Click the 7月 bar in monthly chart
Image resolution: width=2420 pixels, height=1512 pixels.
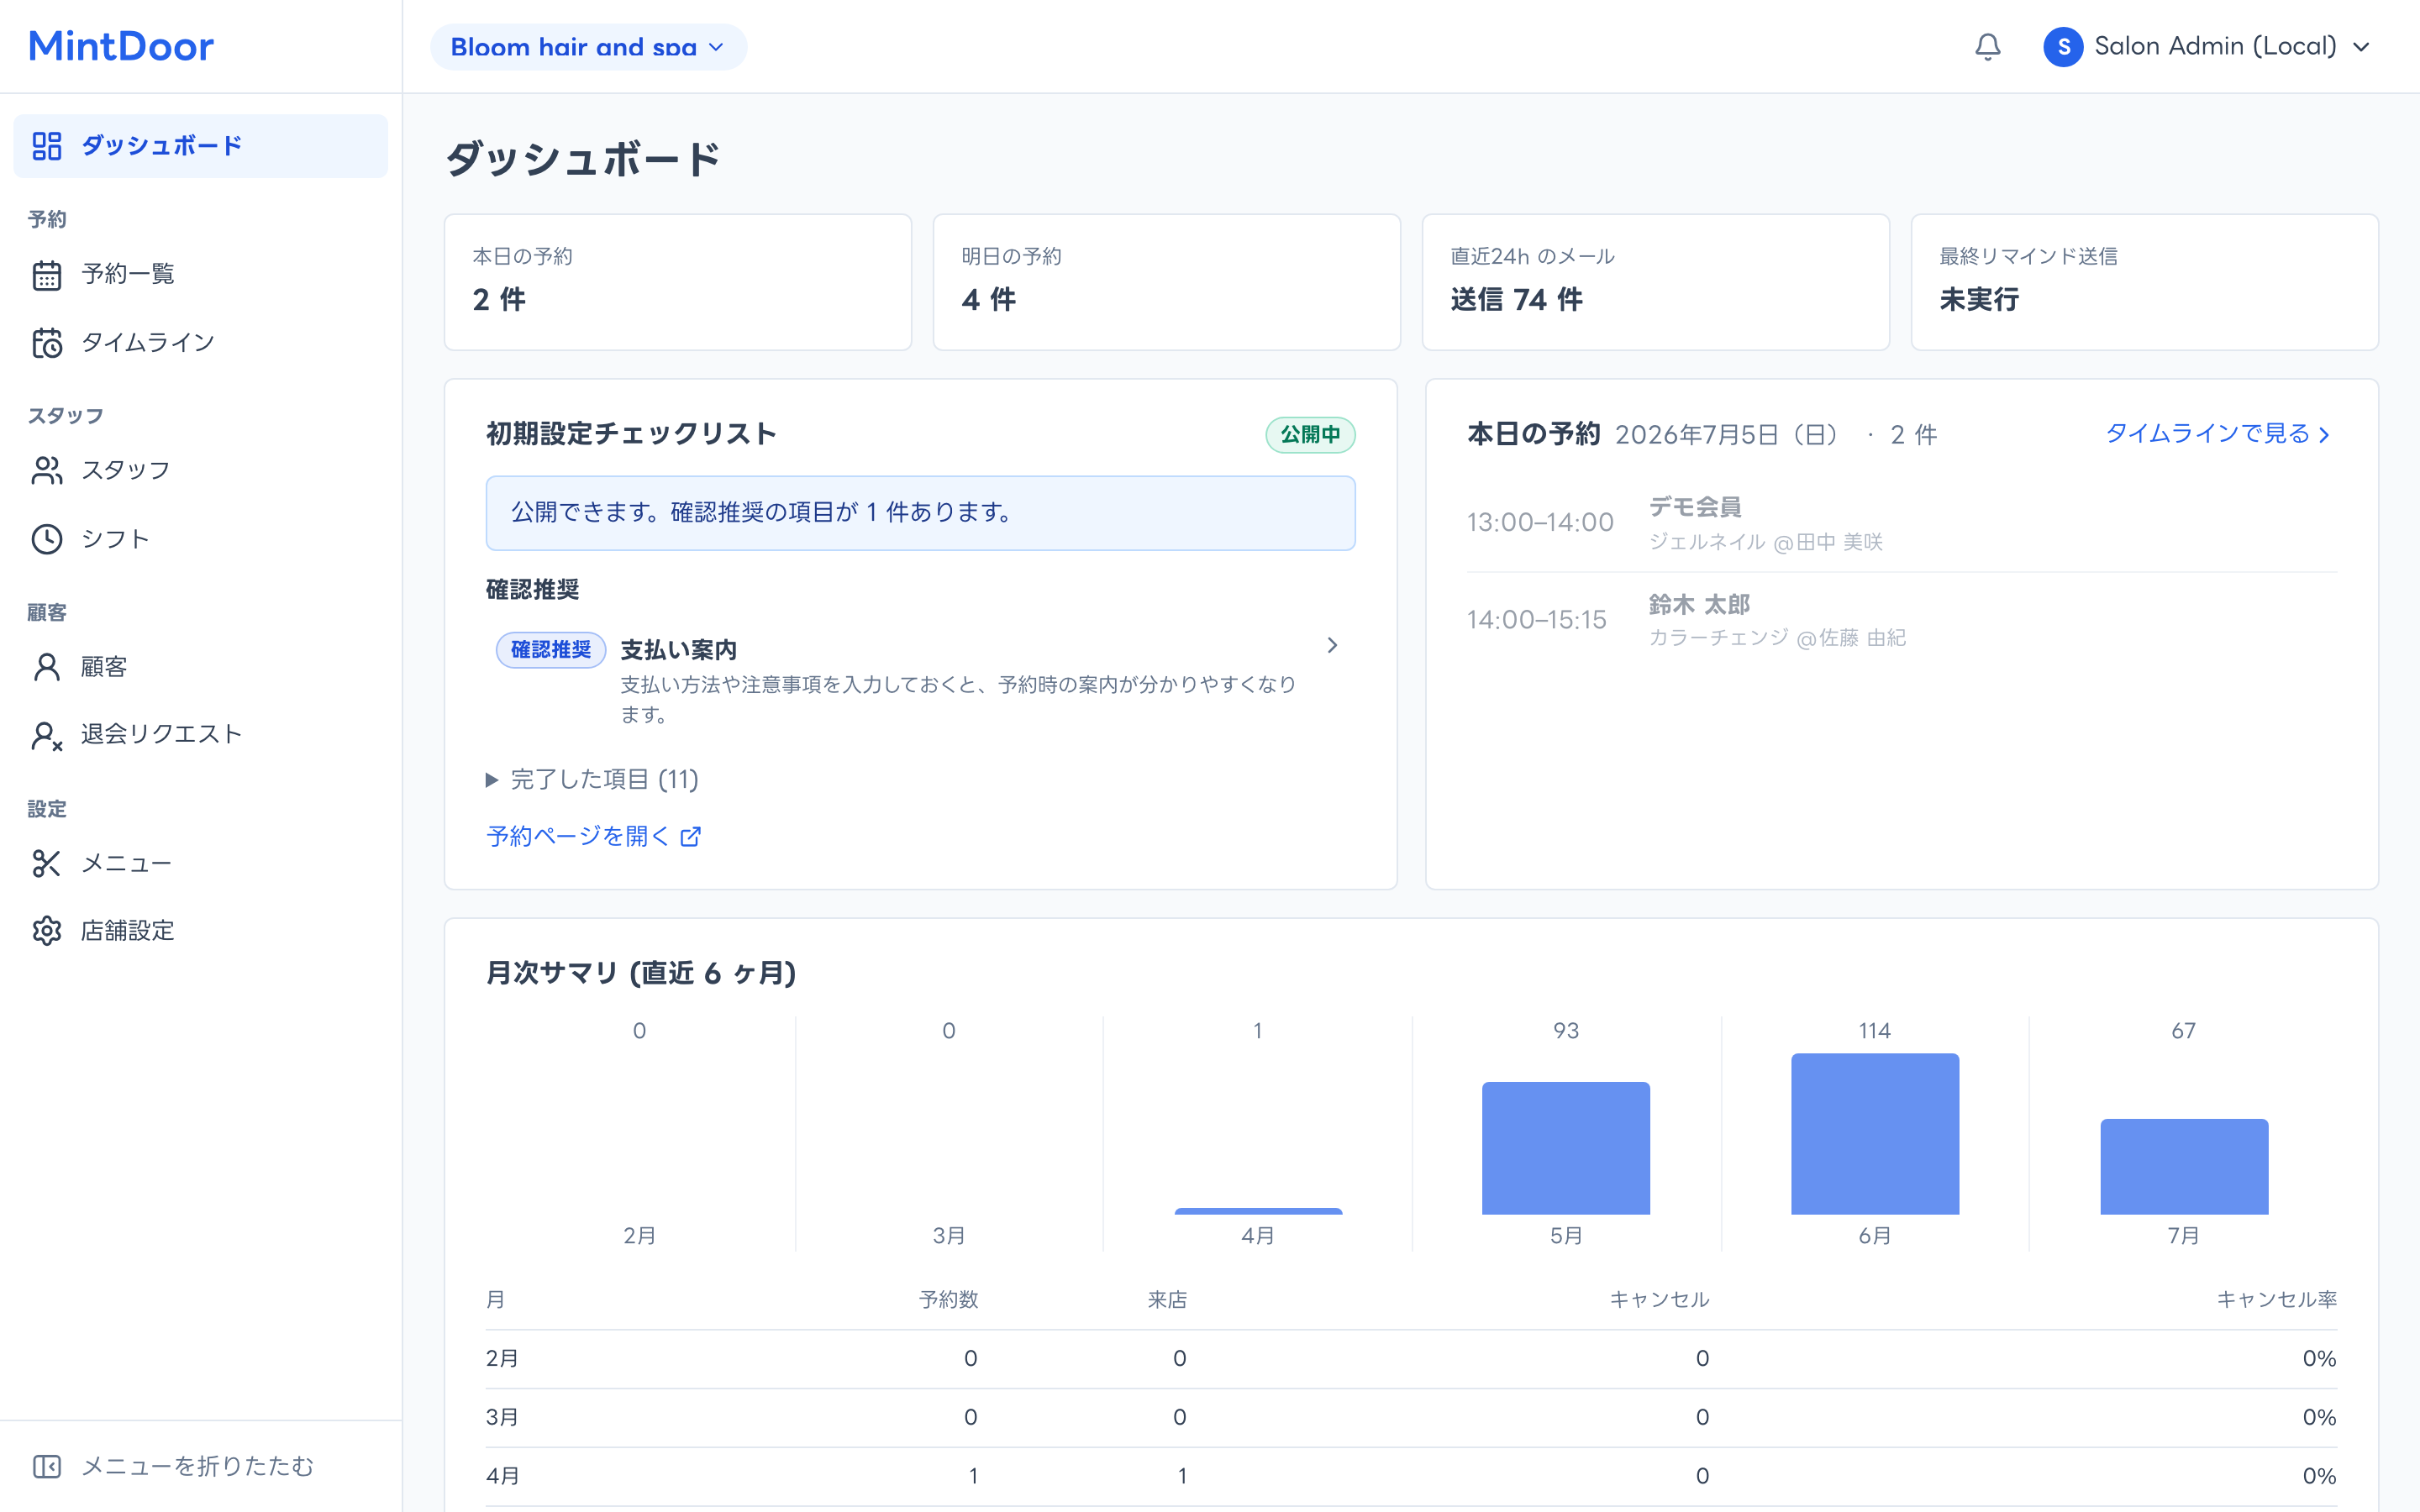point(2184,1167)
